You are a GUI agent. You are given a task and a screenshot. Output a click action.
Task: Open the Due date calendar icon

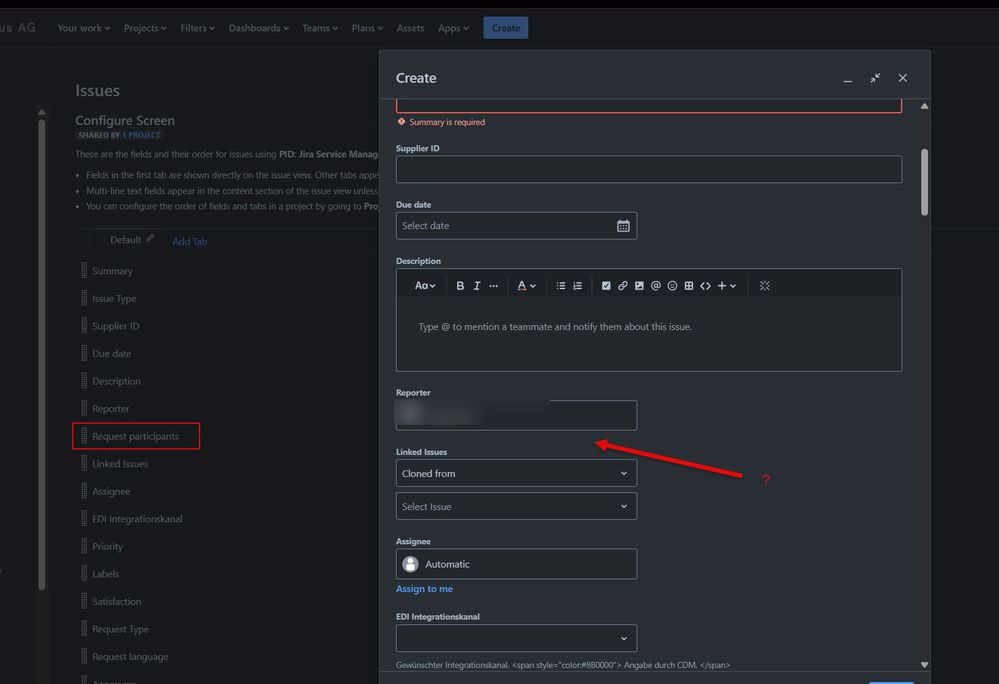tap(623, 226)
